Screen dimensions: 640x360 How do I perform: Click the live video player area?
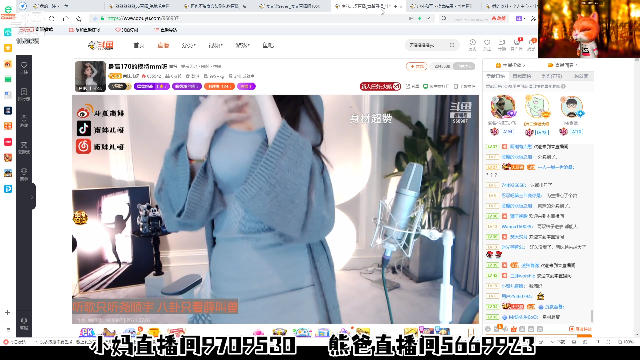click(x=276, y=209)
